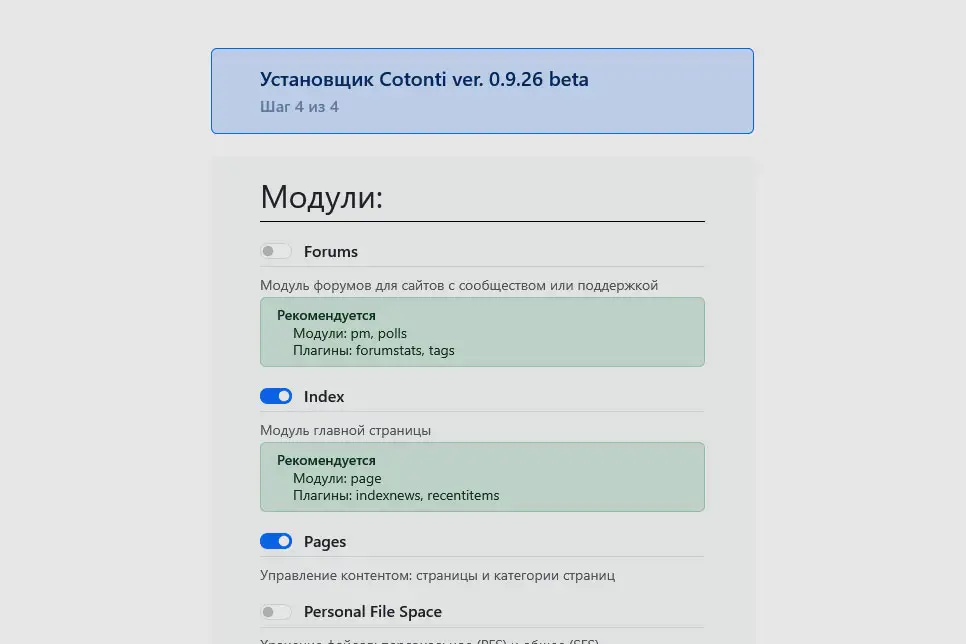Enable the Personal File Space toggle

276,611
